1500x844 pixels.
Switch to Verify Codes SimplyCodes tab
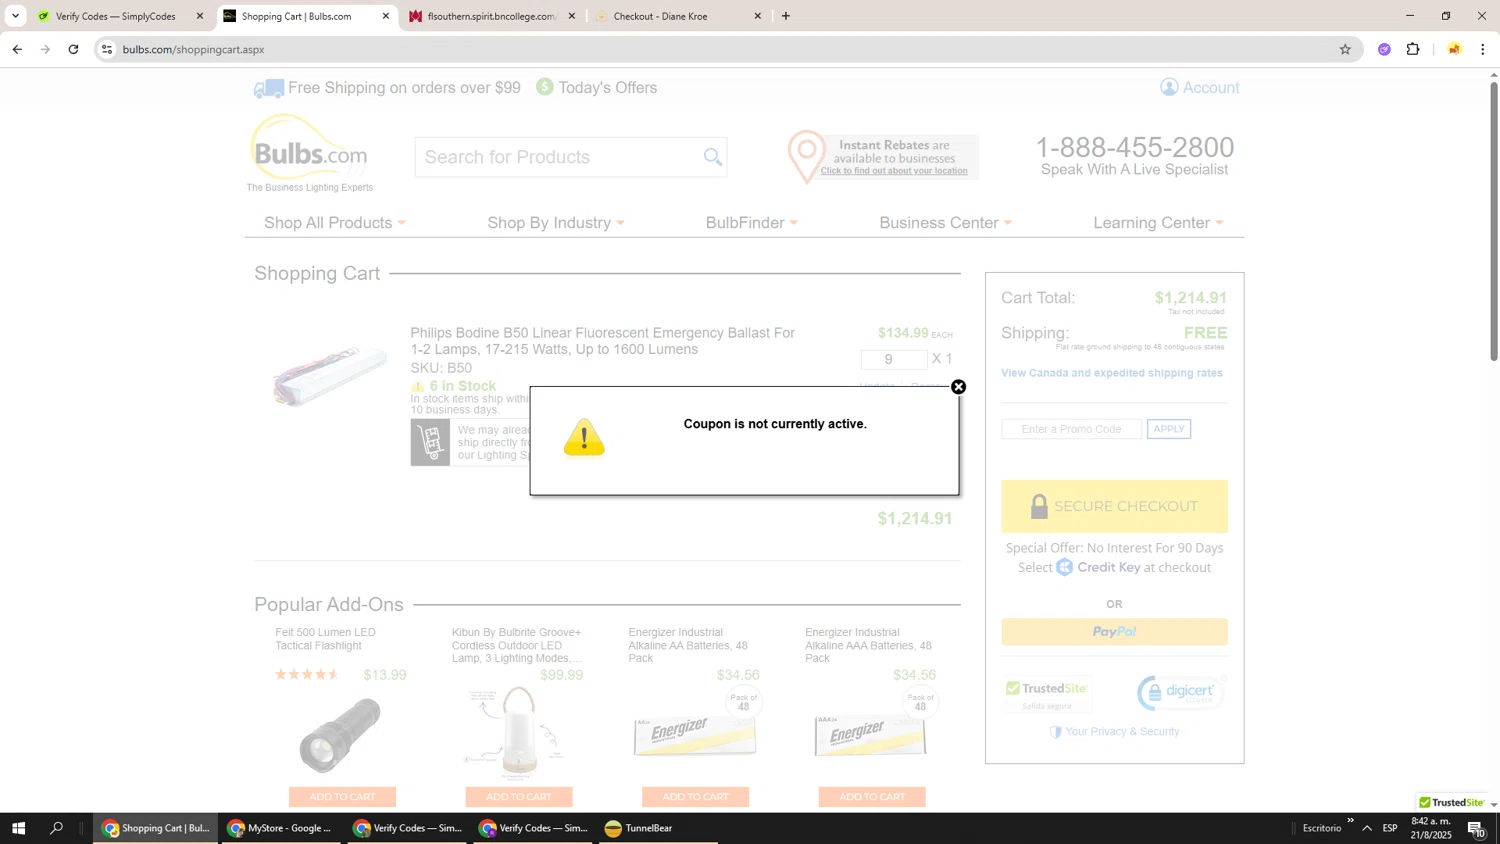[x=115, y=16]
